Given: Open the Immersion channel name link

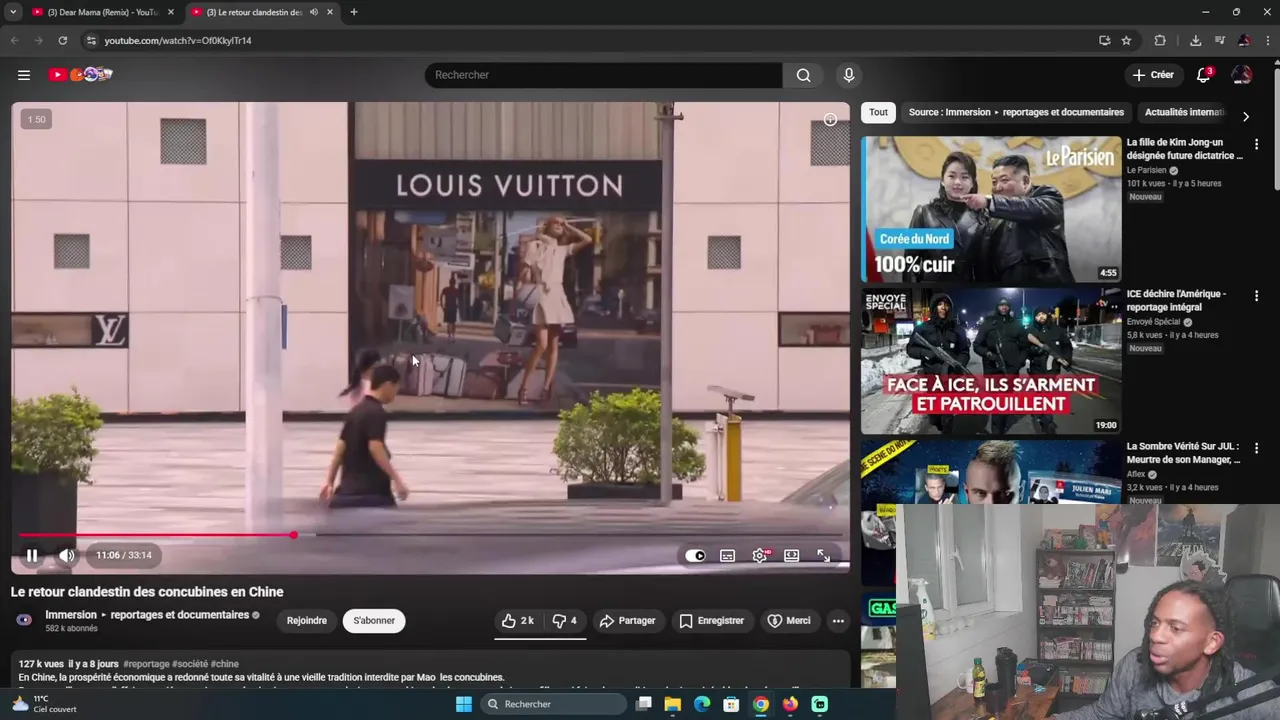Looking at the screenshot, I should click(x=147, y=615).
